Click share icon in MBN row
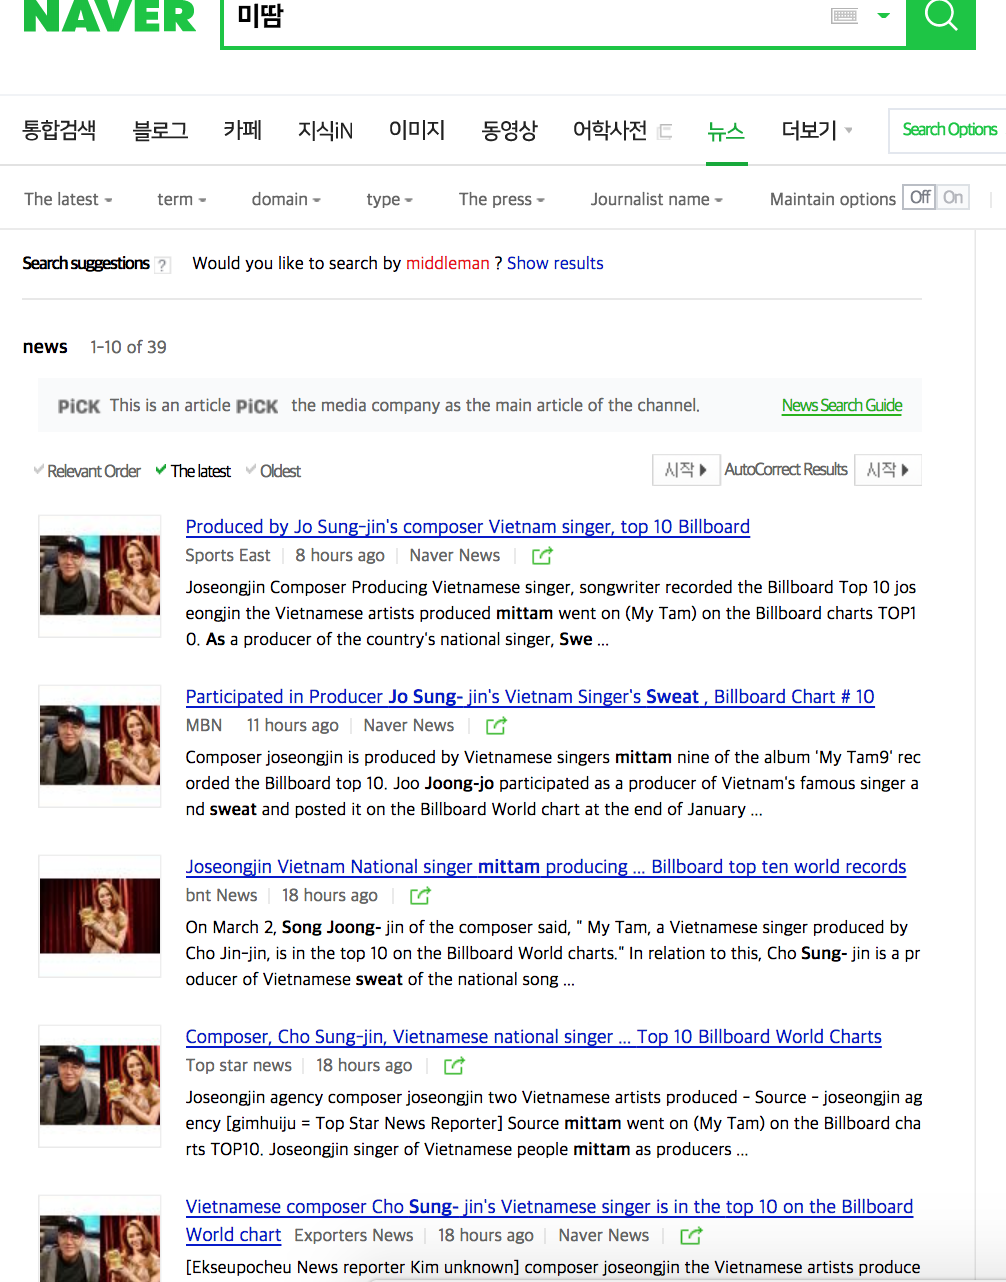Image resolution: width=1006 pixels, height=1282 pixels. (496, 726)
